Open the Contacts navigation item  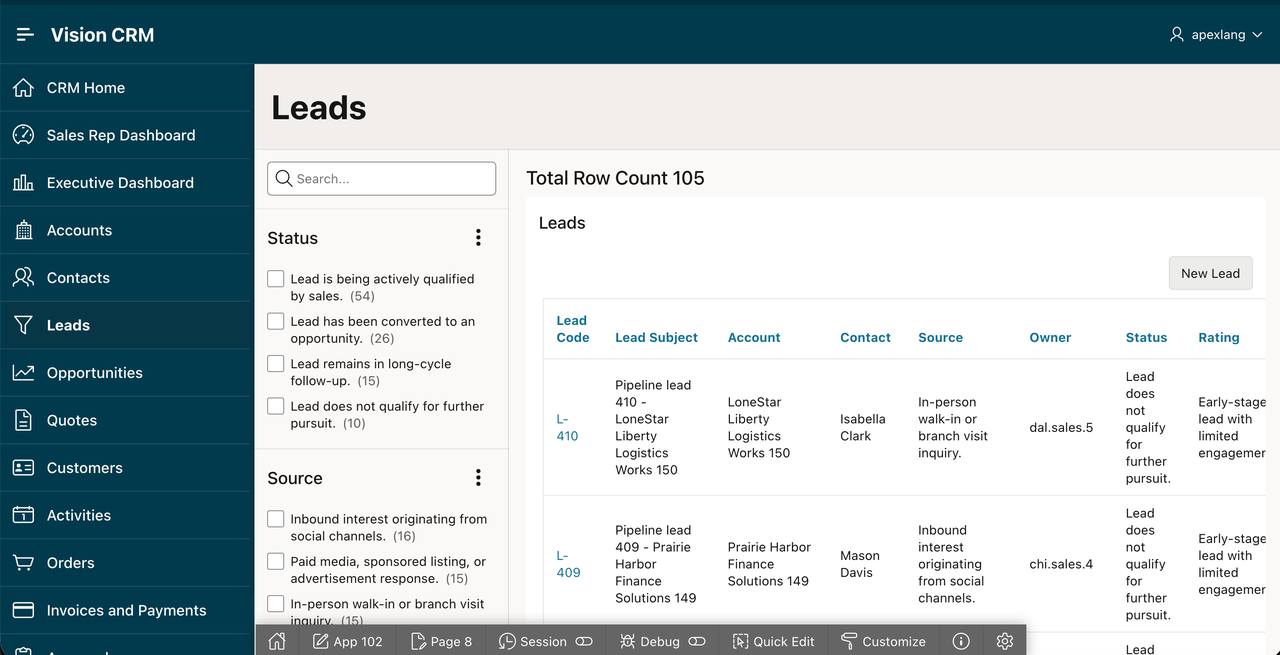(126, 278)
